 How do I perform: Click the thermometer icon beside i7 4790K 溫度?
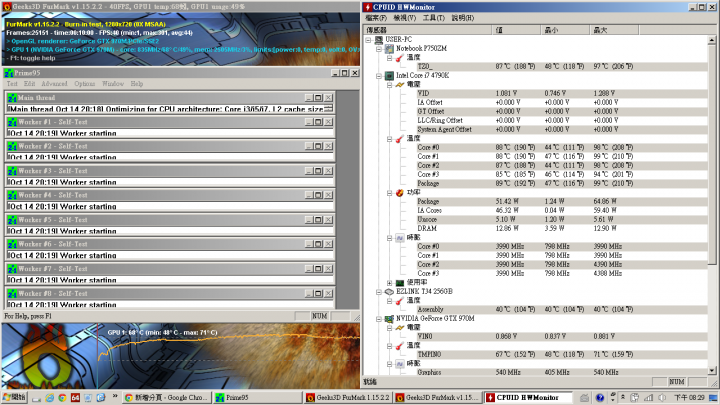400,138
